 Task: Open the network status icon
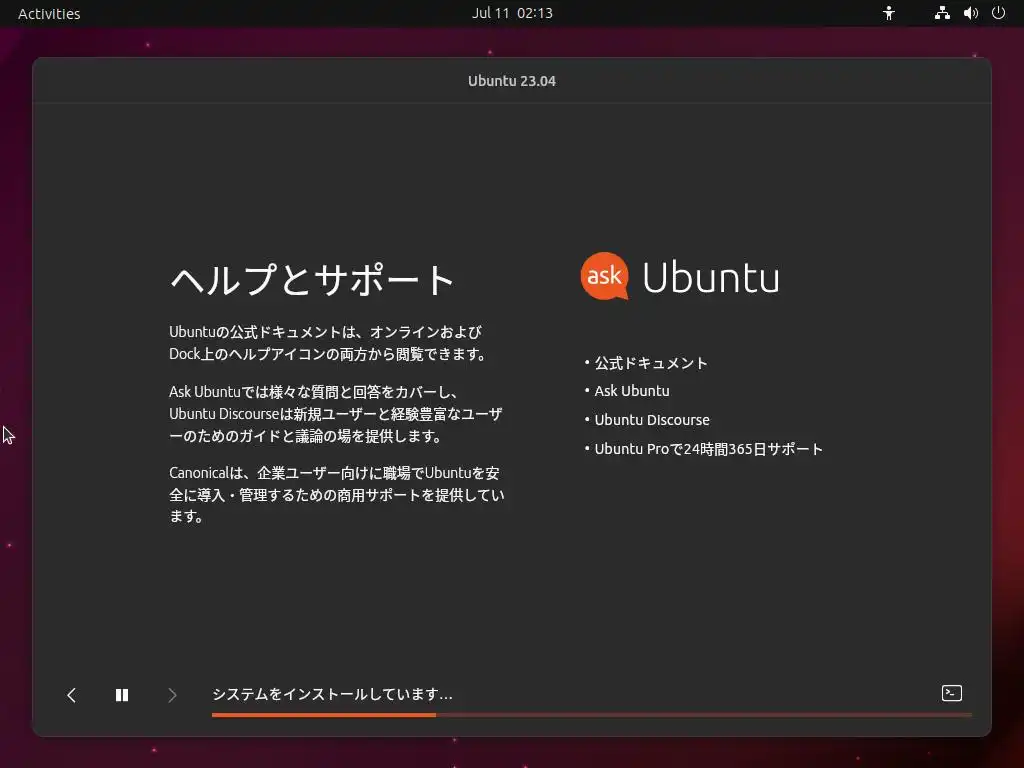(x=942, y=13)
